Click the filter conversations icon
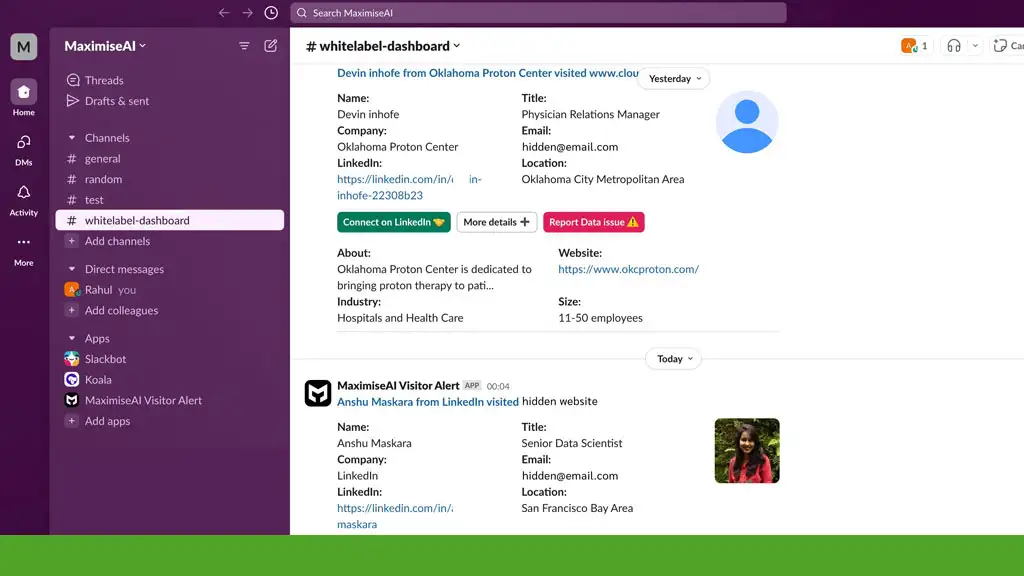The width and height of the screenshot is (1024, 576). 244,46
